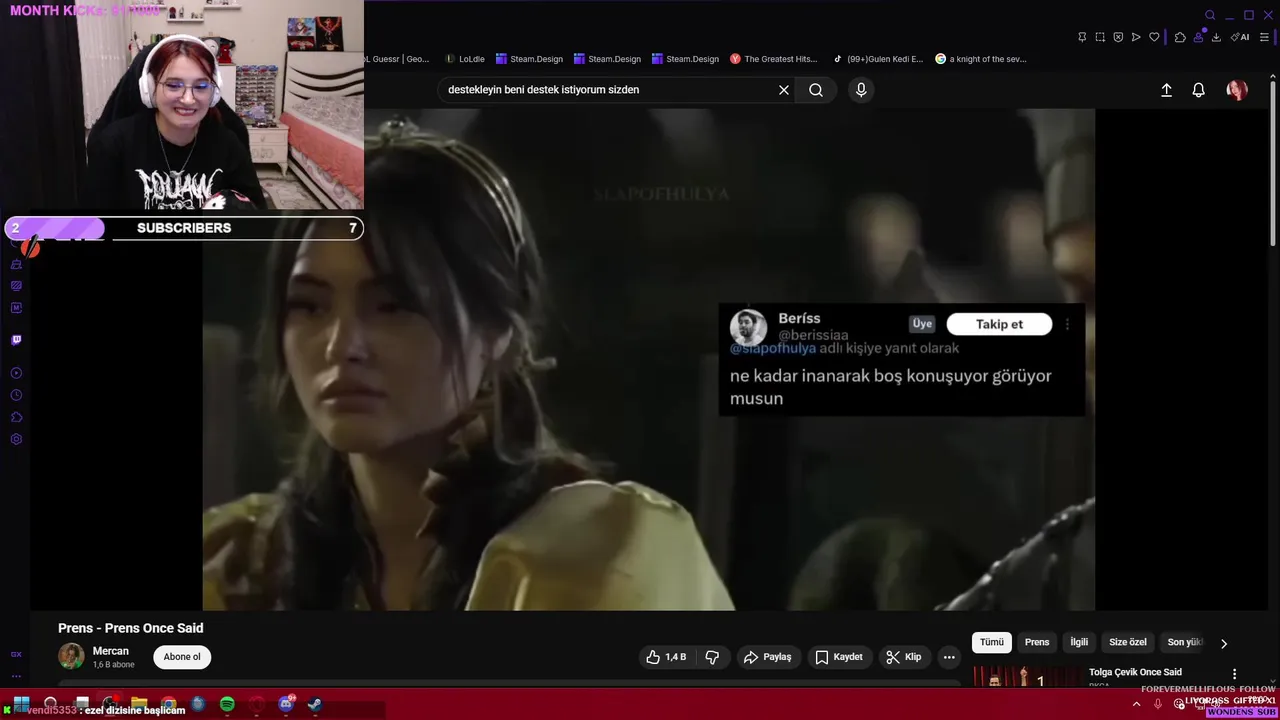Screen dimensions: 1280x720
Task: Click Takip et button in the tweet overlay
Action: (x=999, y=324)
